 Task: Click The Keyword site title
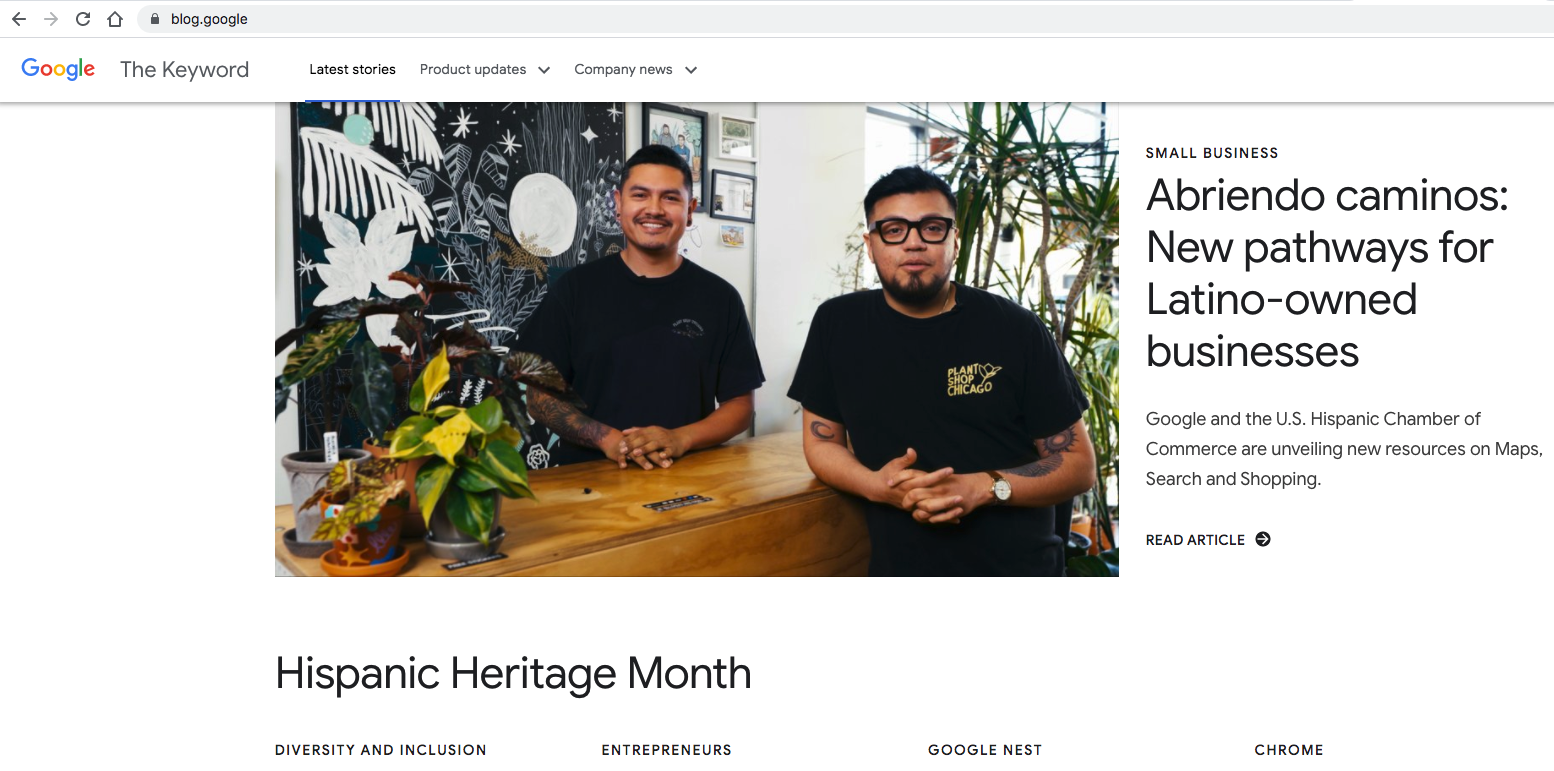[x=184, y=69]
